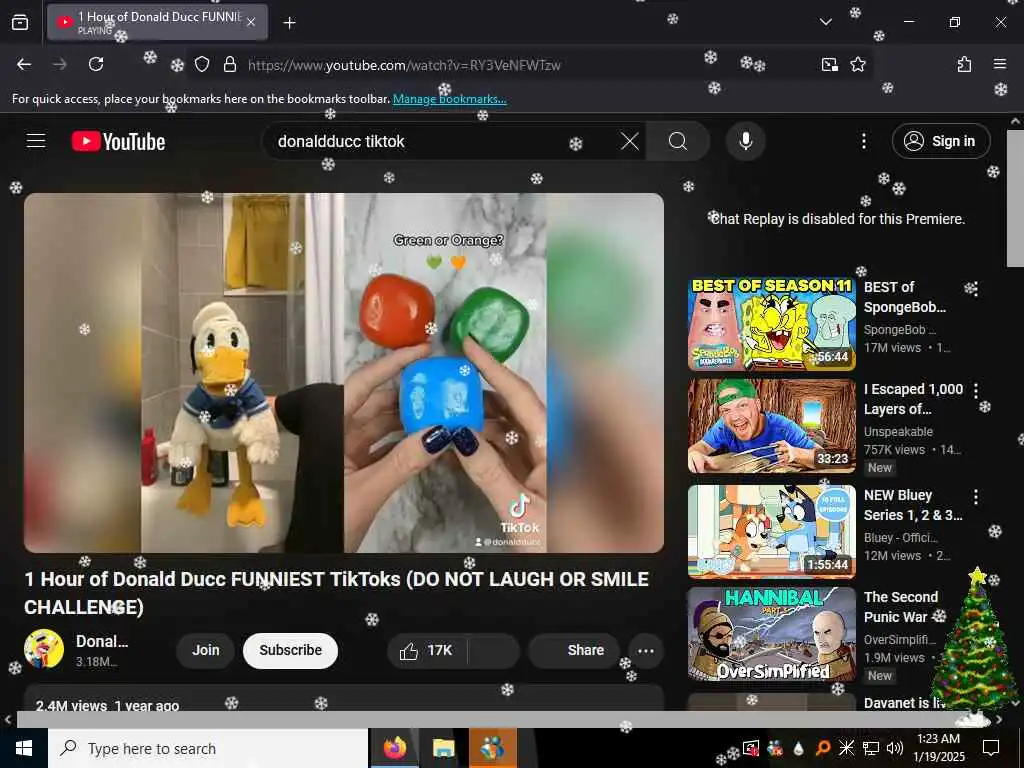The image size is (1024, 768).
Task: Open the Firefox View icon beside the tab
Action: coord(20,22)
